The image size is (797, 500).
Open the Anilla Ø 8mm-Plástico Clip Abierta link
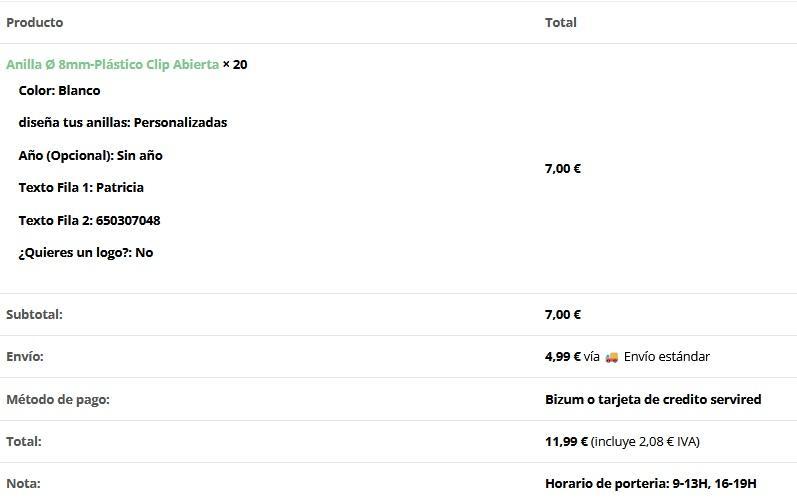[112, 65]
